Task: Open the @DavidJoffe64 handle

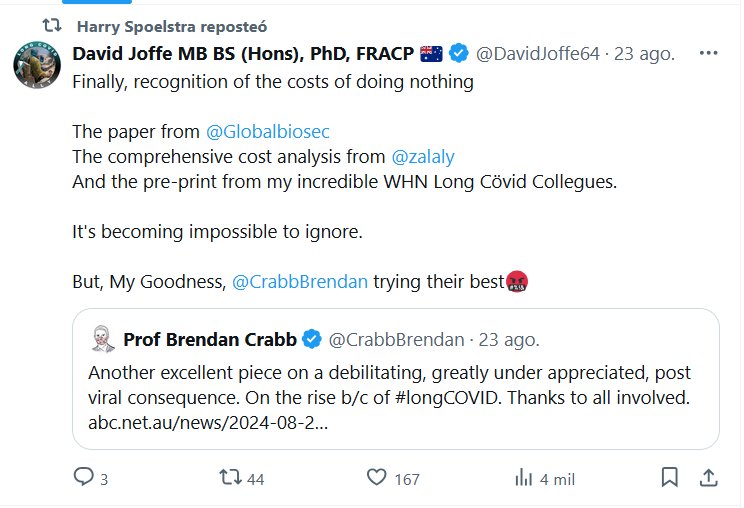Action: (538, 53)
